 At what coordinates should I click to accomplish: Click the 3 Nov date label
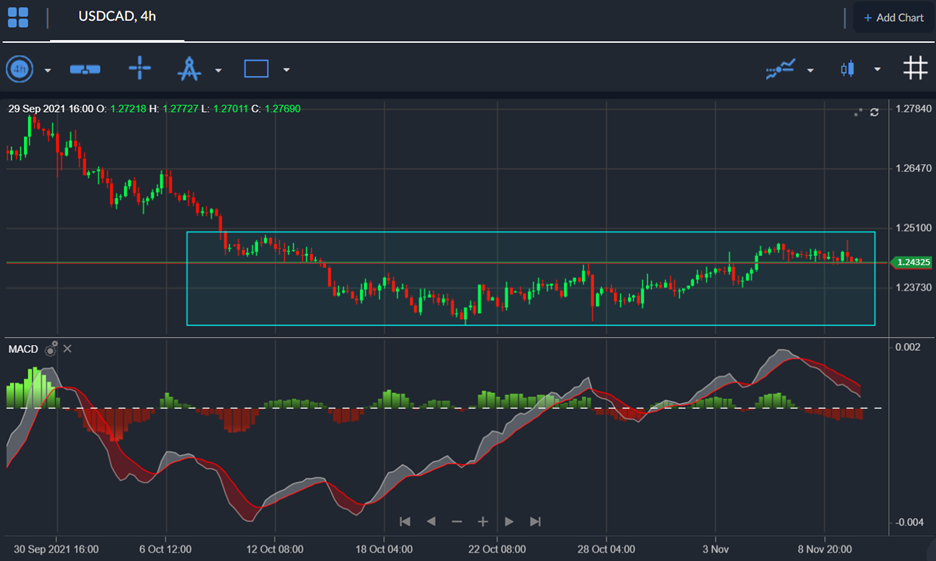(x=715, y=549)
